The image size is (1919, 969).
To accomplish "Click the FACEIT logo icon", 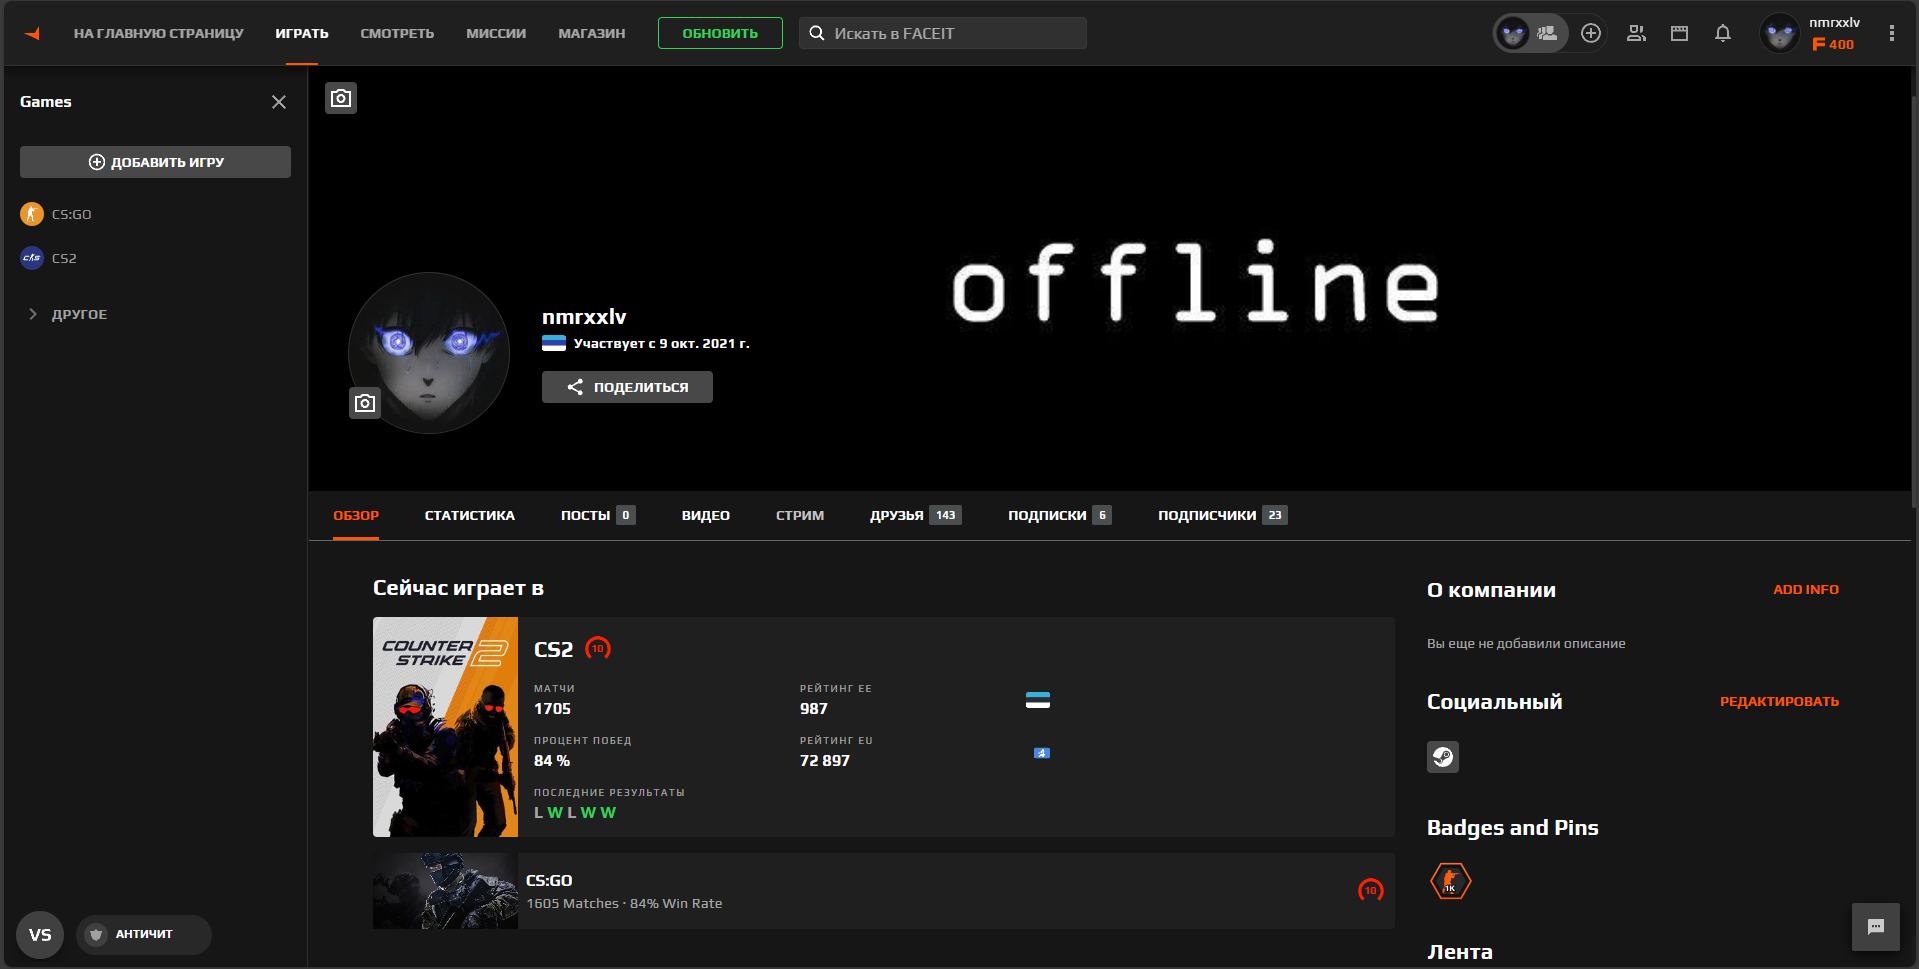I will (32, 33).
